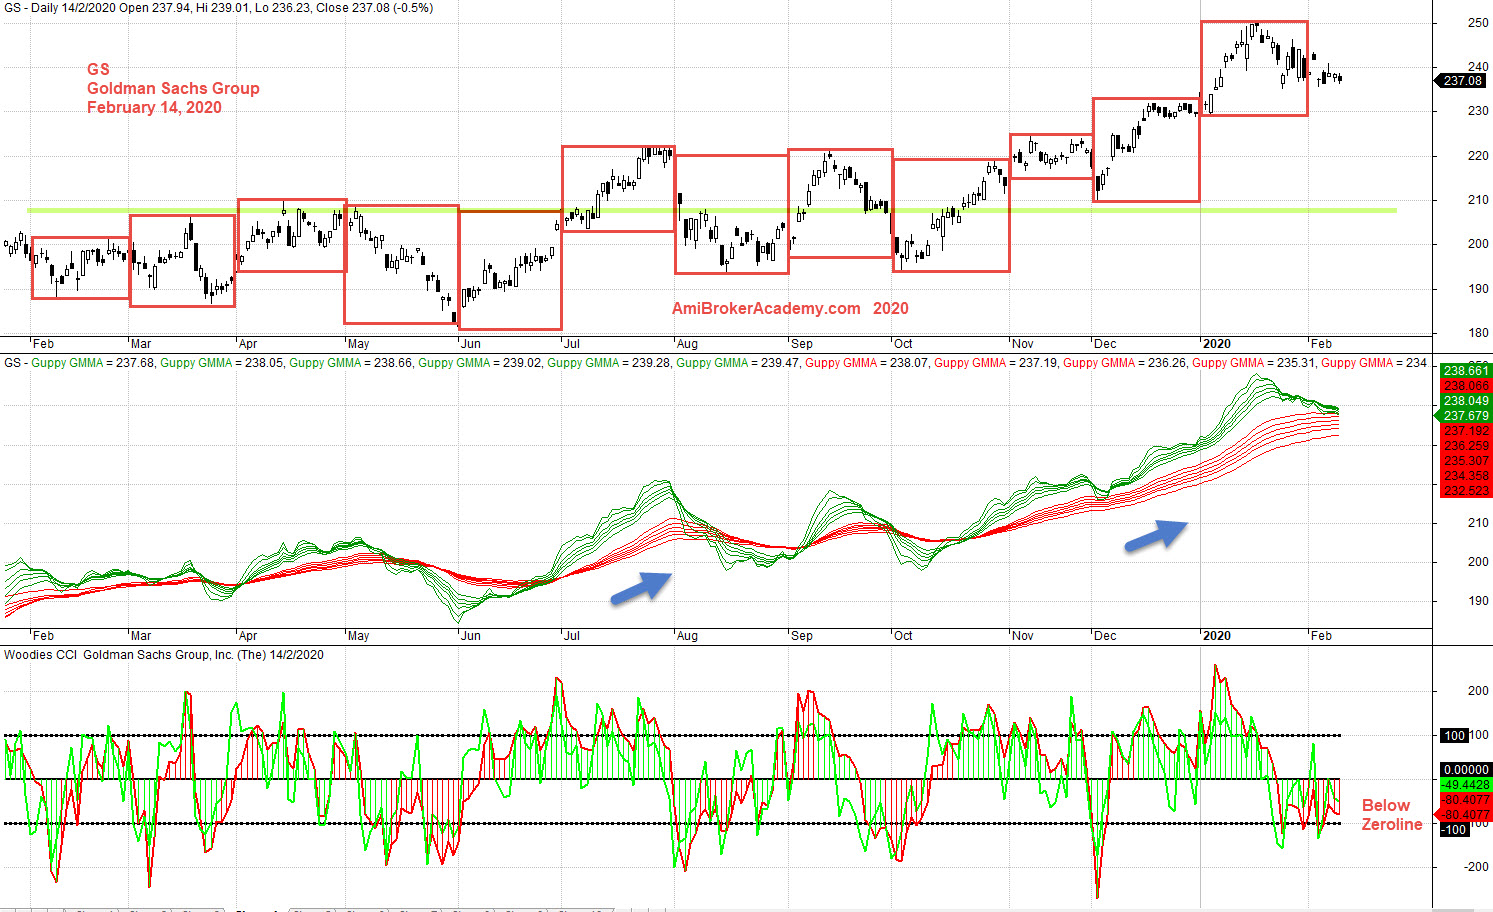Select the green -49.4428 CCI value label

click(x=1466, y=785)
